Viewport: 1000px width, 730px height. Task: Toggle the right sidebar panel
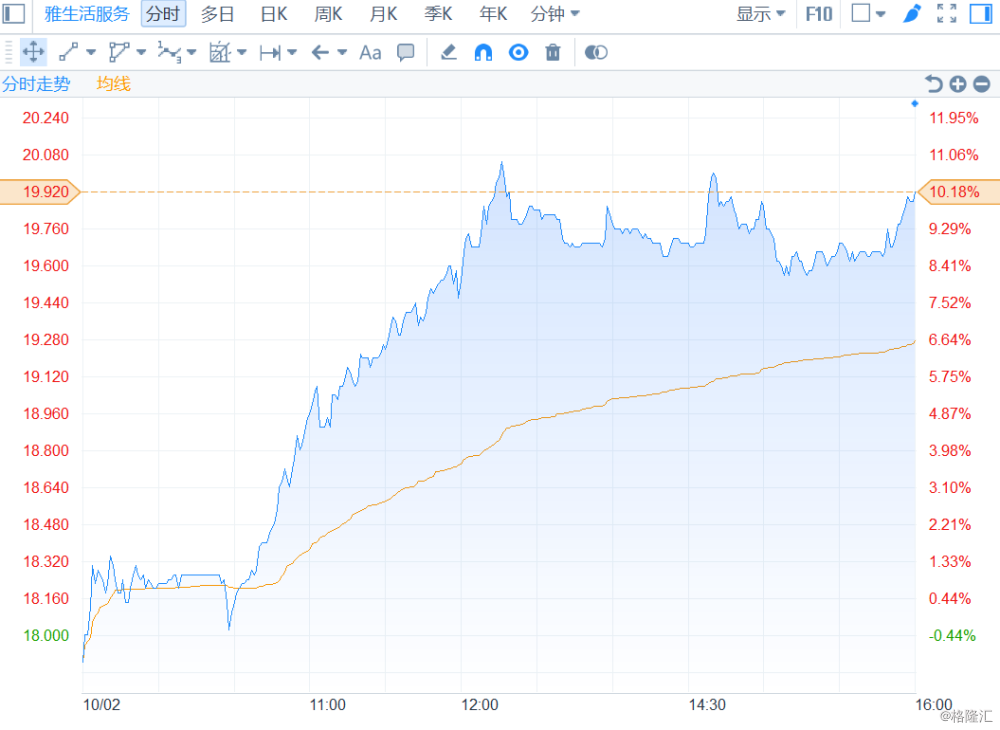click(x=980, y=14)
